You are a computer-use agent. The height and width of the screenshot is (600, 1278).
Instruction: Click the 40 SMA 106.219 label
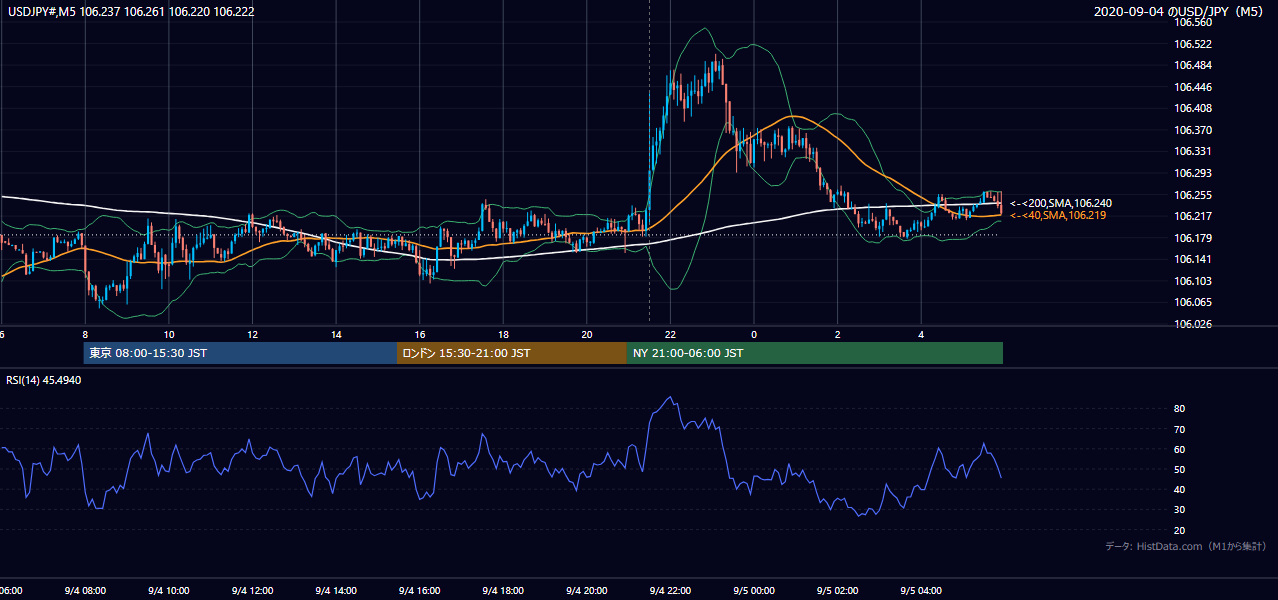(x=1058, y=215)
